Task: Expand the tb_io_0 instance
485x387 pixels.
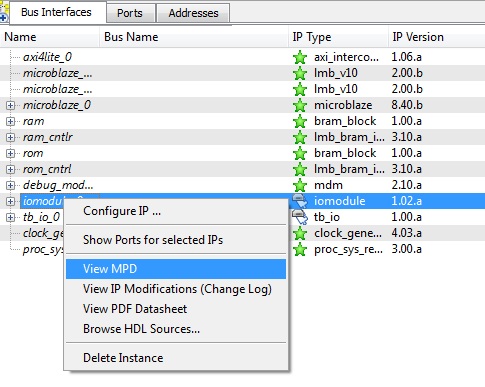Action: pyautogui.click(x=10, y=217)
